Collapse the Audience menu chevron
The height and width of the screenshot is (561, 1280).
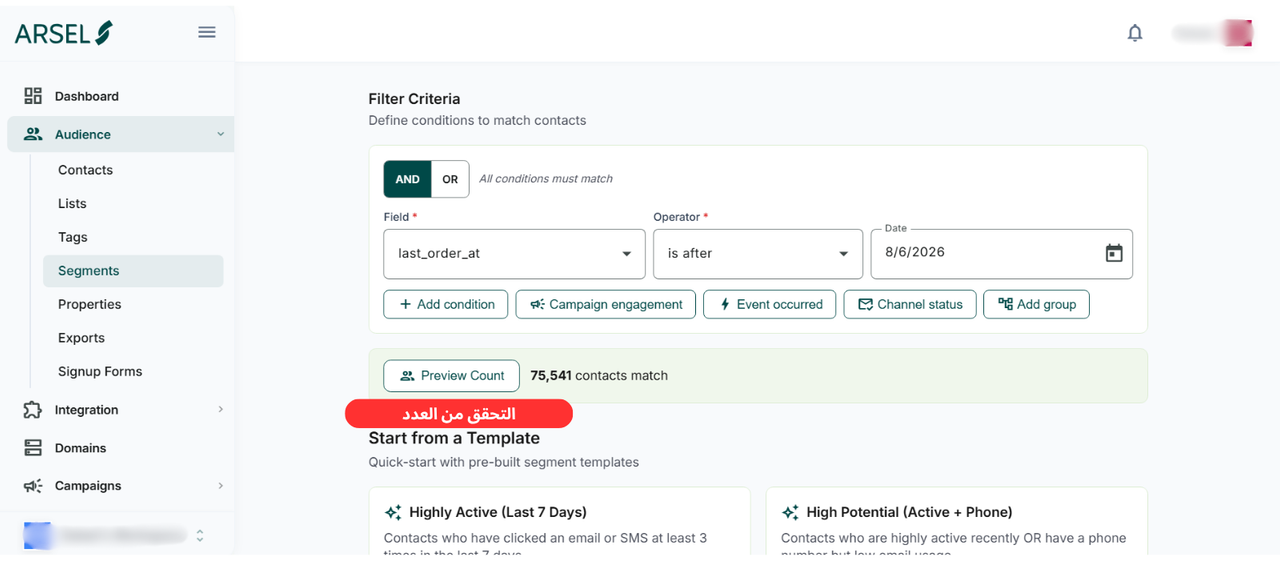(220, 134)
